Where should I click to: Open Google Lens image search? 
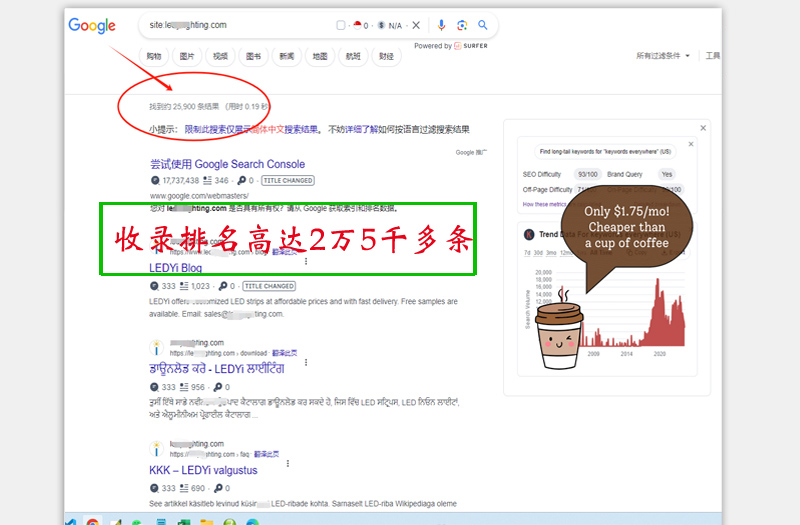point(462,25)
